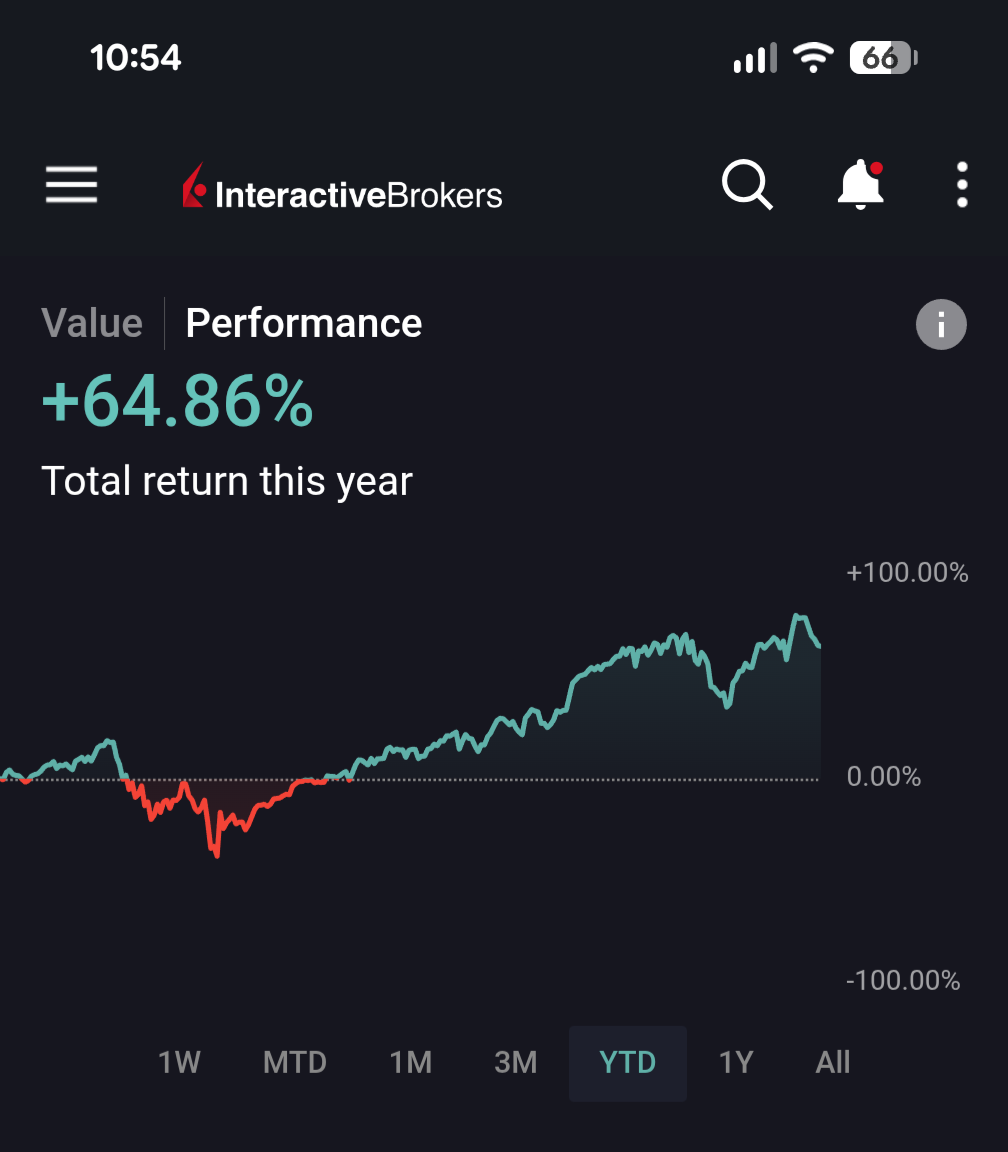1008x1152 pixels.
Task: Show the All time range
Action: tap(833, 1062)
